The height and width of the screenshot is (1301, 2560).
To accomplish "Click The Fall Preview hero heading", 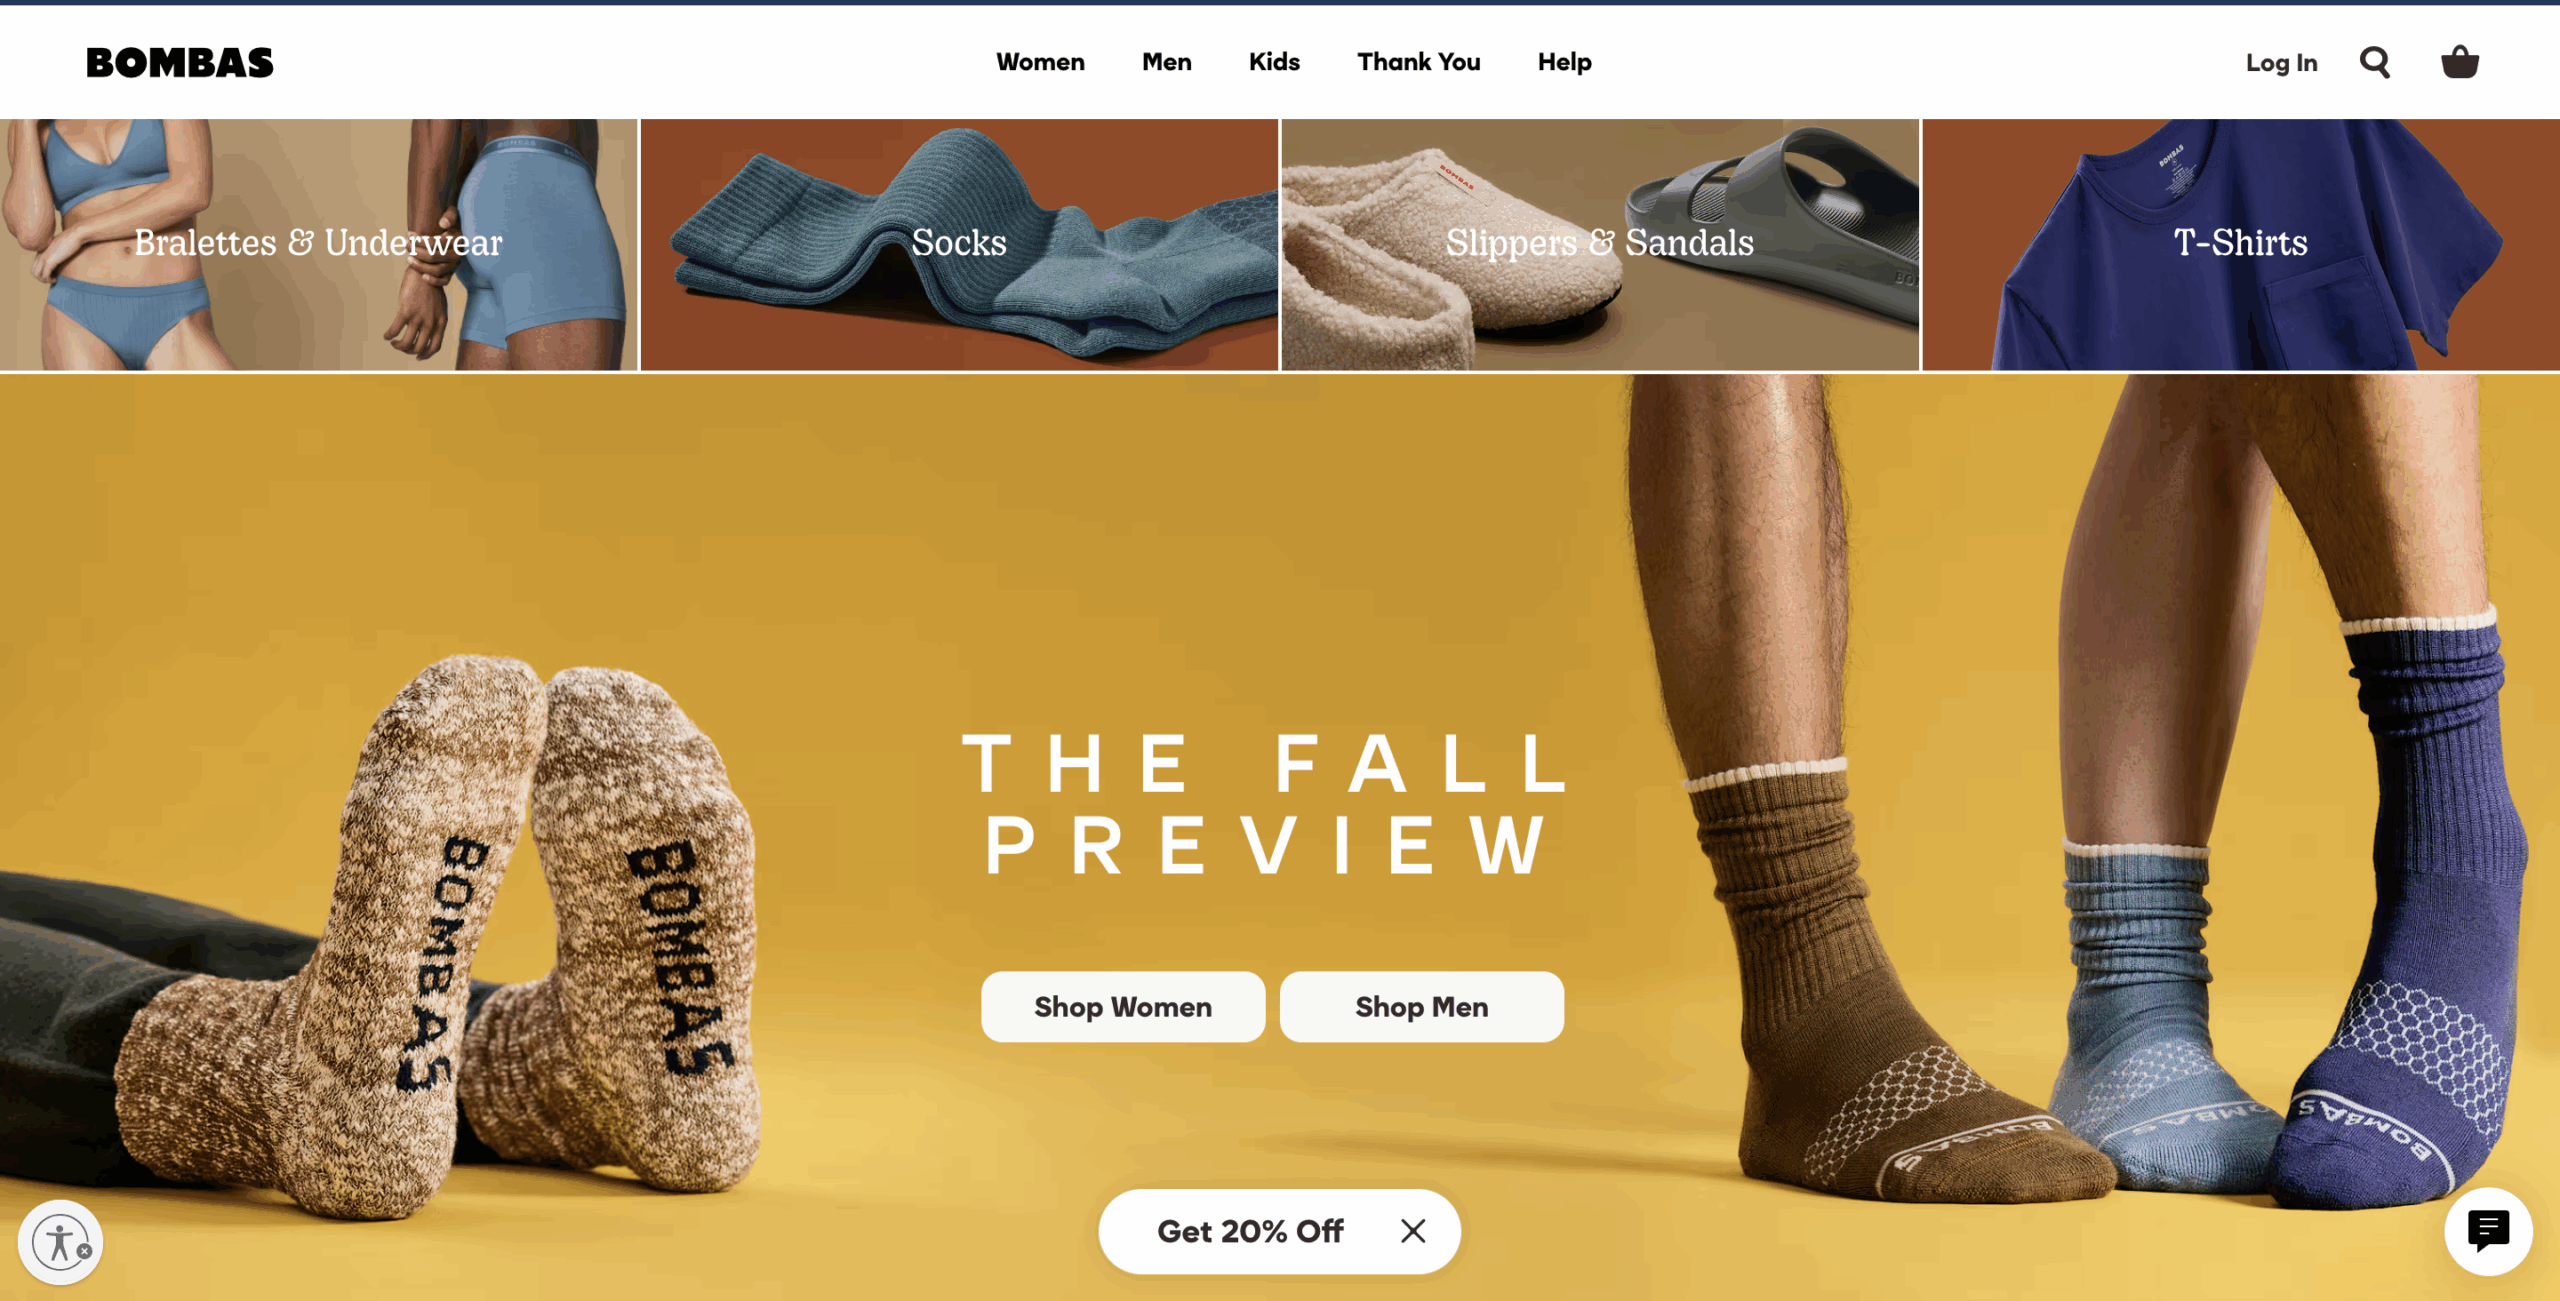I will click(1267, 804).
